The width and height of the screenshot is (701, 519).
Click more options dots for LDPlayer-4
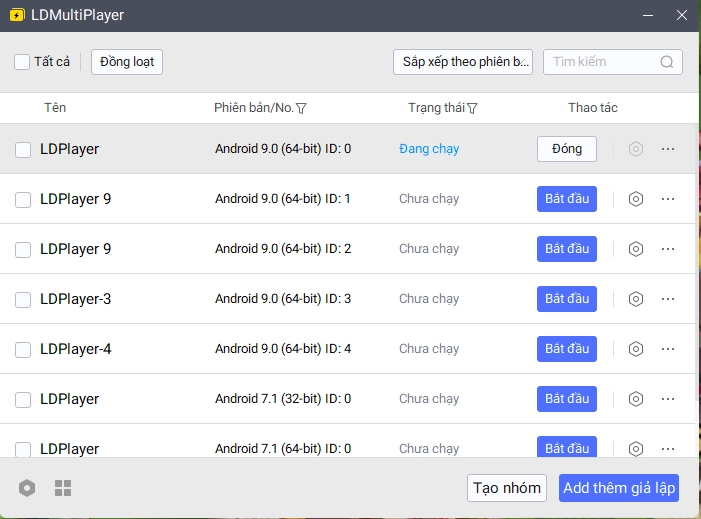coord(668,349)
